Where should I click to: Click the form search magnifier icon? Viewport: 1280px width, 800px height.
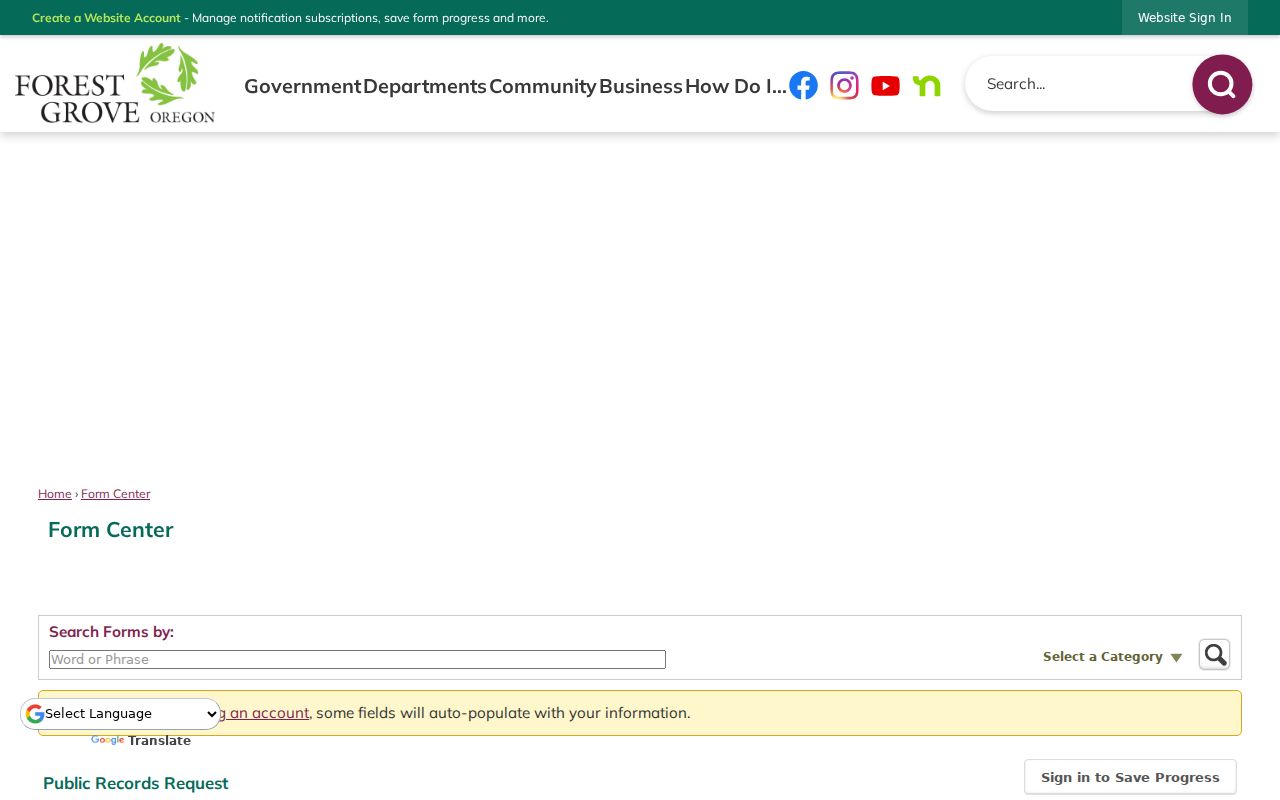coord(1215,655)
